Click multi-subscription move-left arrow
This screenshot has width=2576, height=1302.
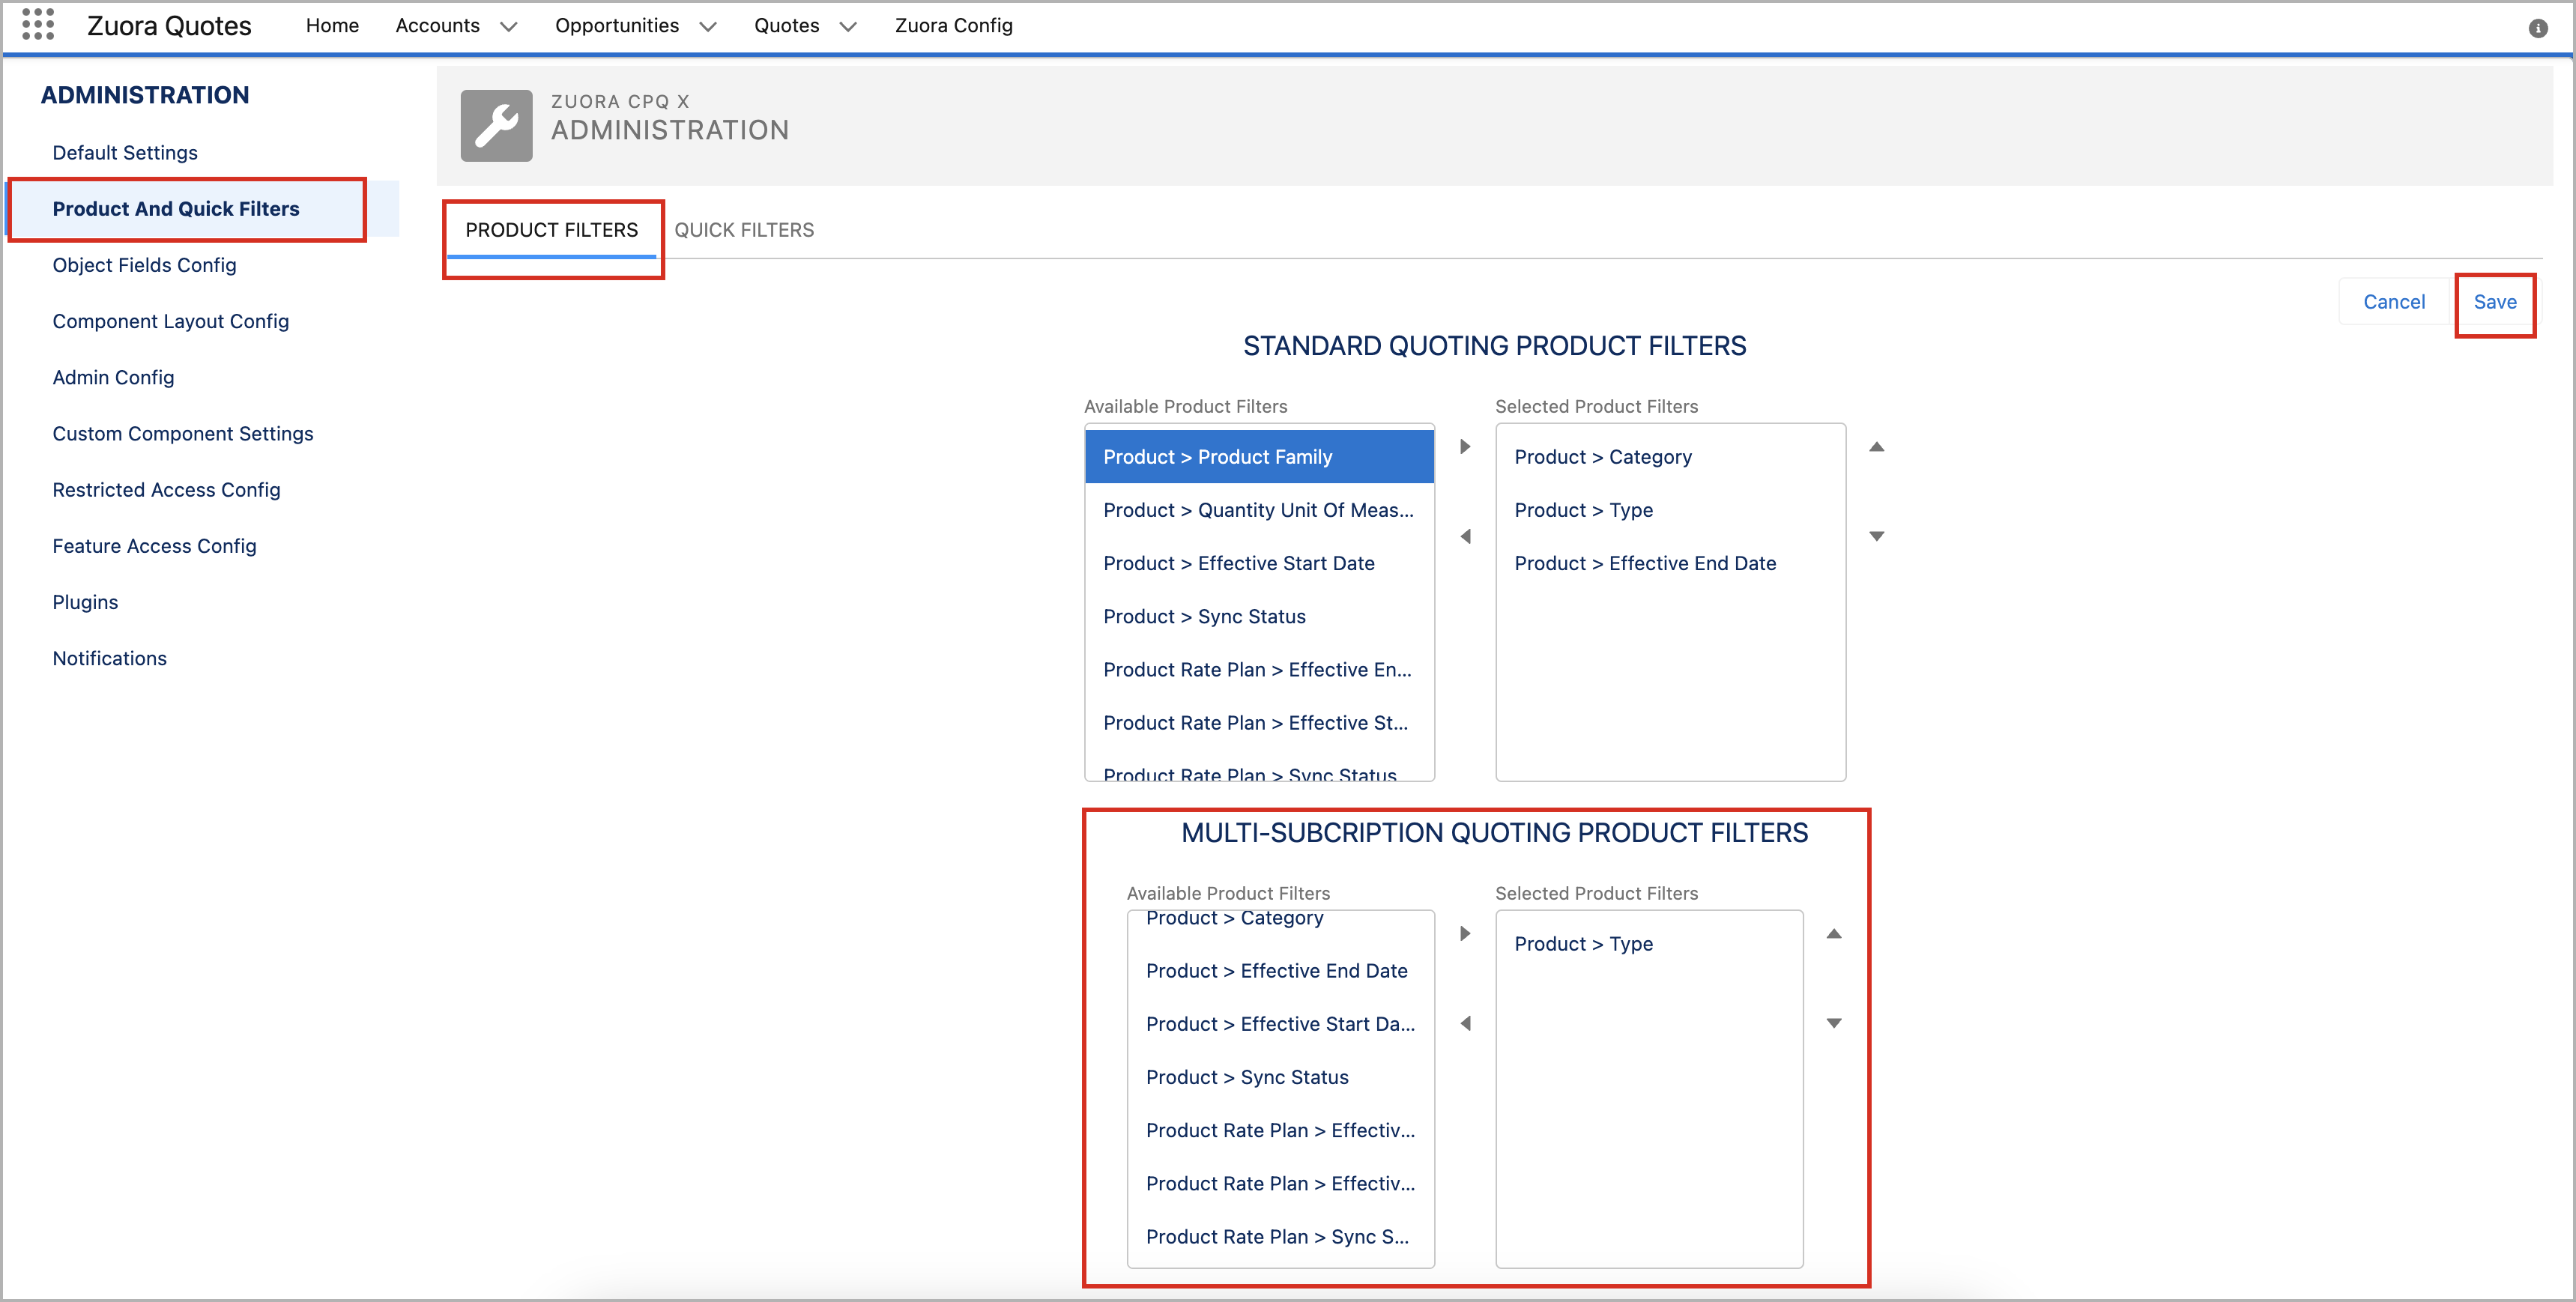(1465, 1024)
